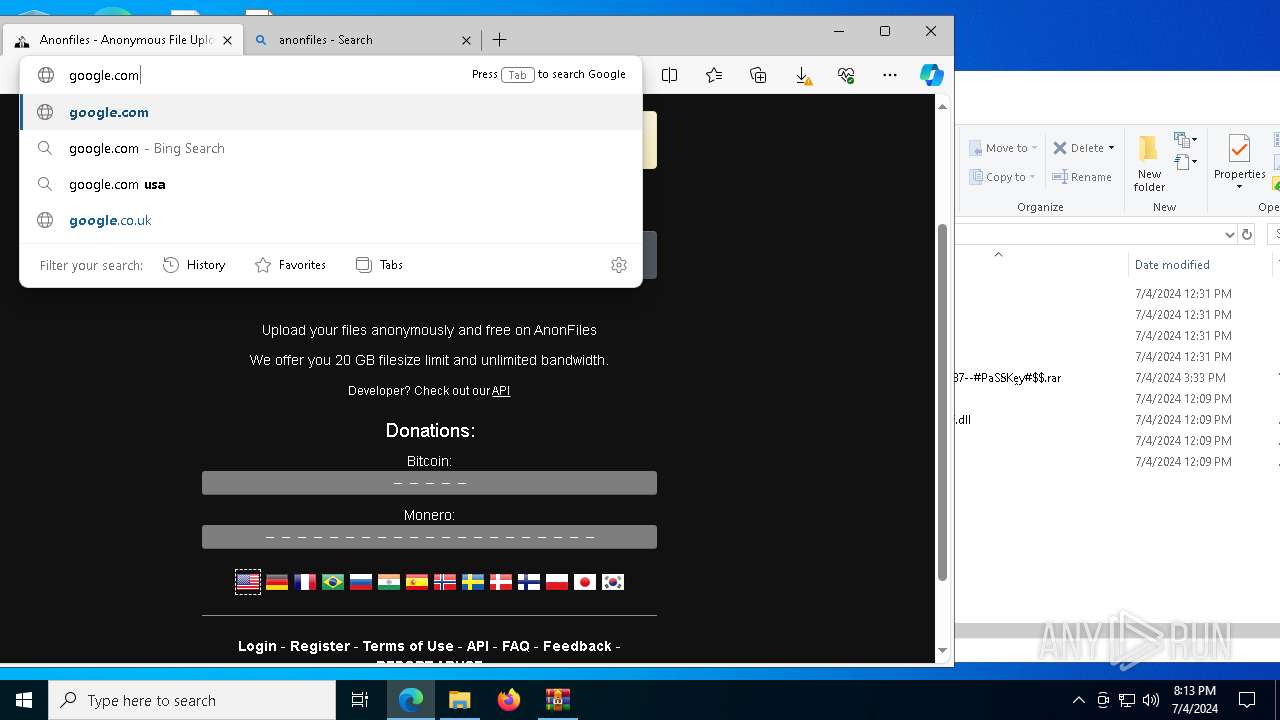Close the Anonfiles tab

point(227,40)
